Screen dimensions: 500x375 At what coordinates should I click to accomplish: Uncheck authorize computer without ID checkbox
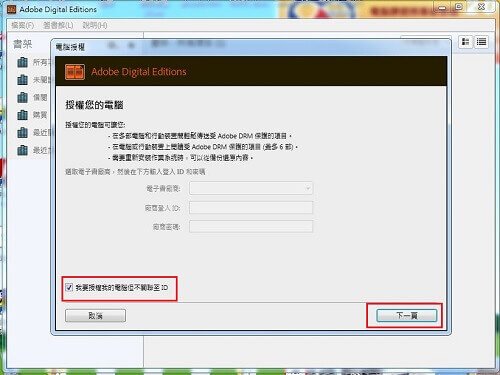pos(69,287)
